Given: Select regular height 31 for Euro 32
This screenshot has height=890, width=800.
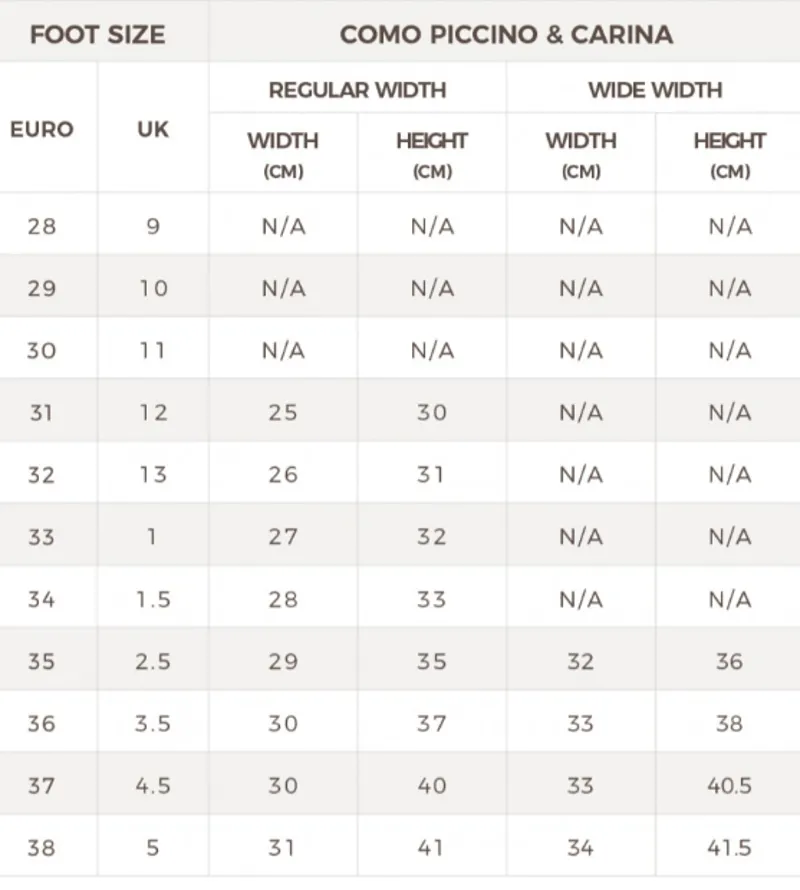Looking at the screenshot, I should (x=432, y=475).
